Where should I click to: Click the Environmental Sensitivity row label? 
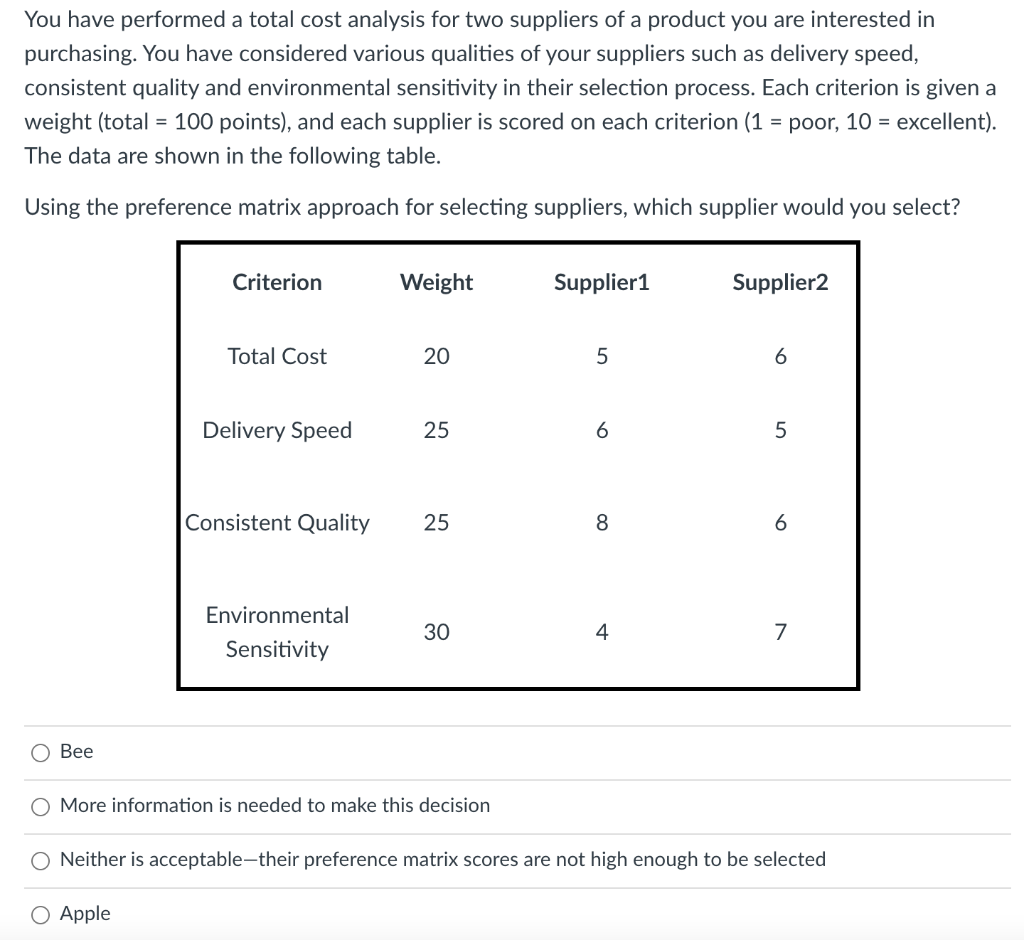pos(277,631)
